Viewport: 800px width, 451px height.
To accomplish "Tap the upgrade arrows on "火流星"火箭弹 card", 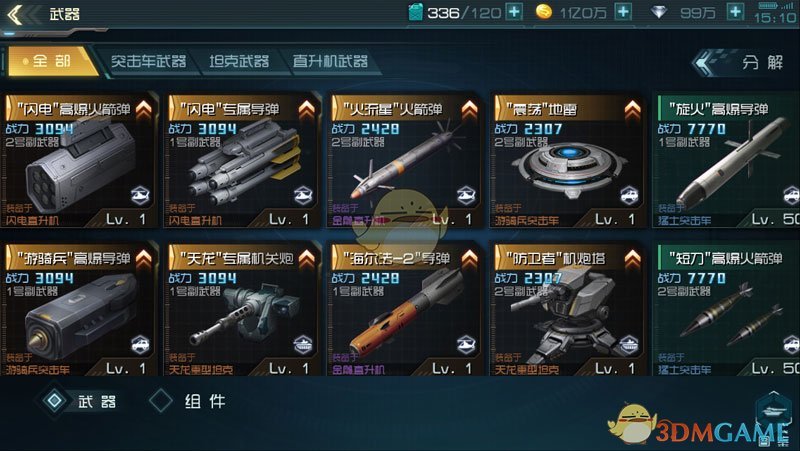I will (469, 109).
